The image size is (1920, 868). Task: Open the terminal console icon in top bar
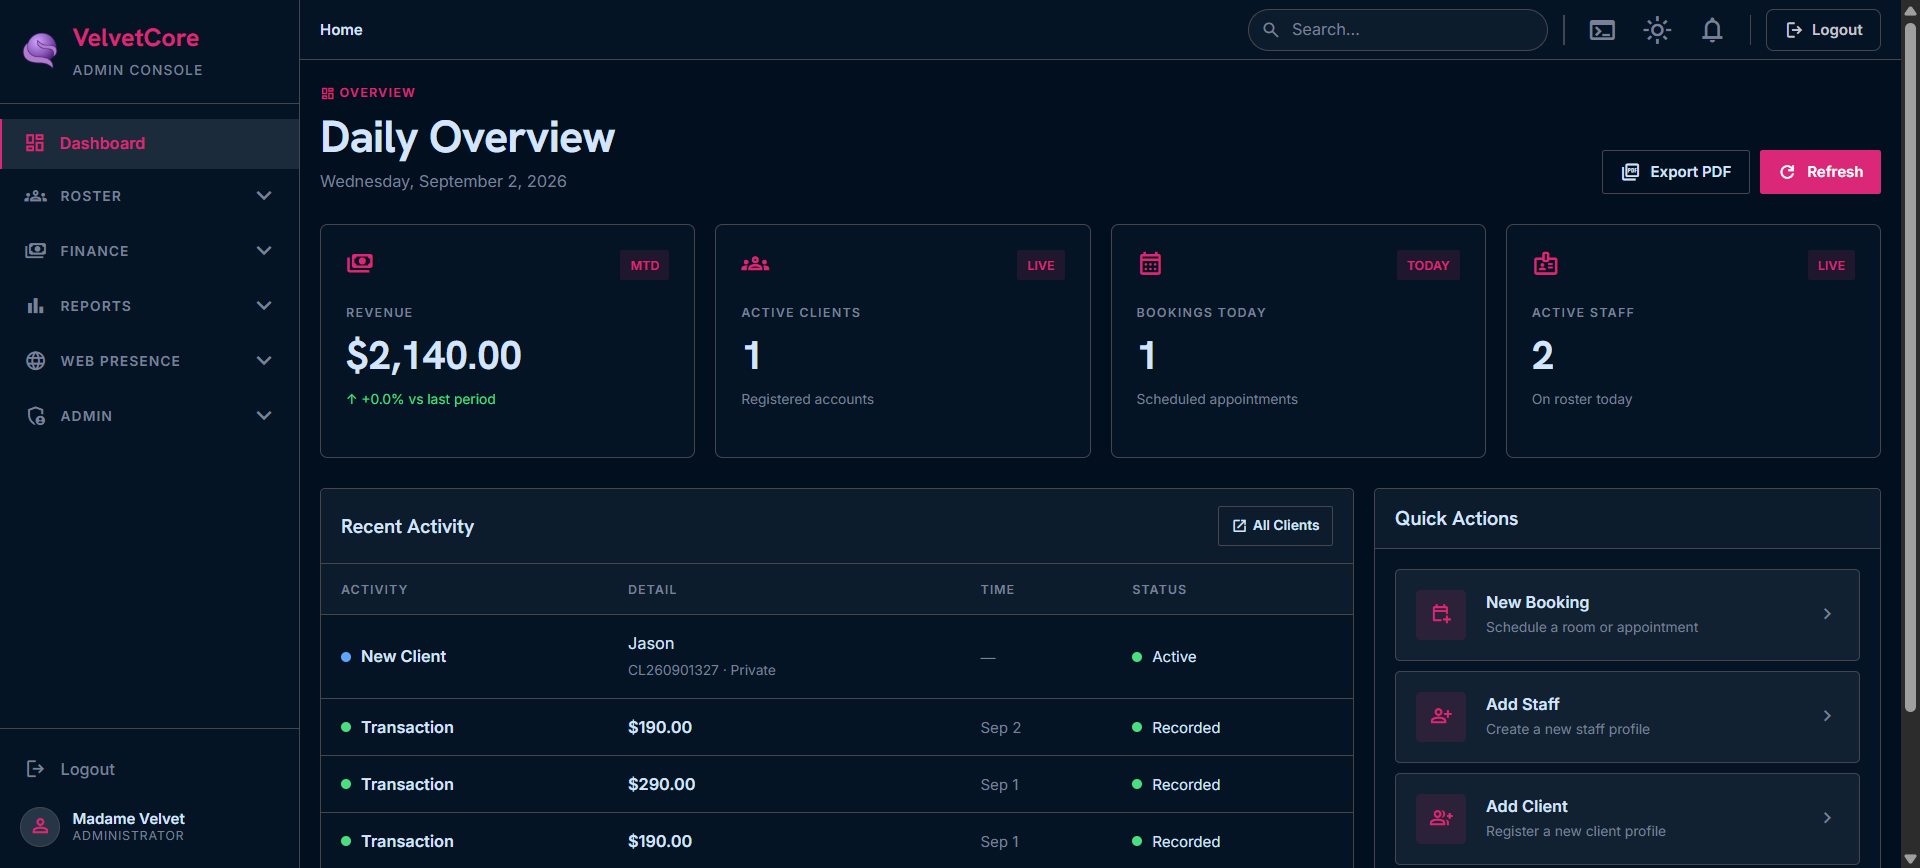coord(1602,30)
